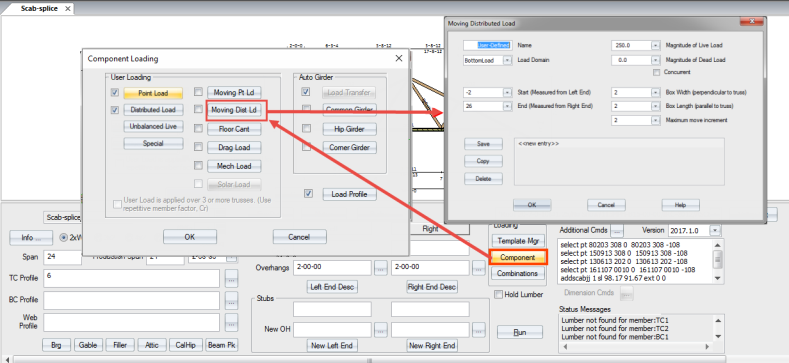
Task: Click the Mech Load button
Action: click(234, 166)
